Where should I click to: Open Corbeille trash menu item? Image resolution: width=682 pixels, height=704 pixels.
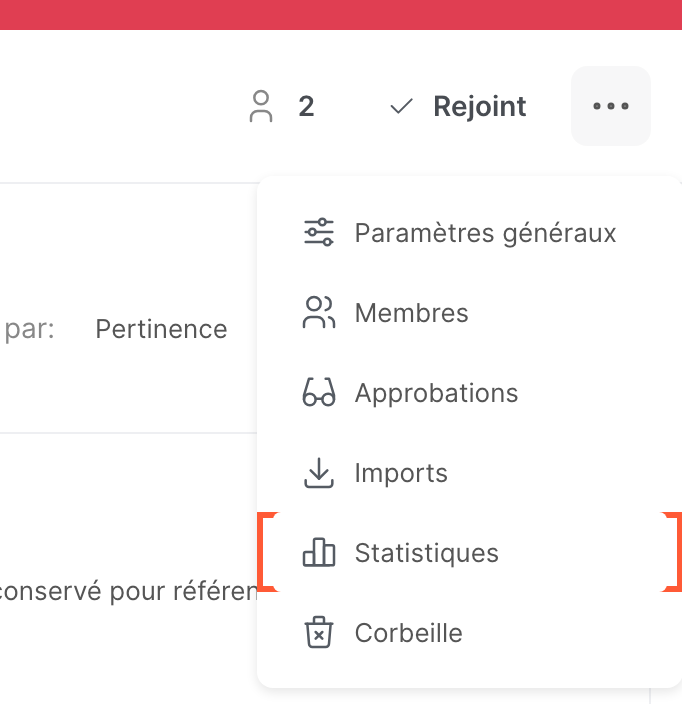coord(469,633)
